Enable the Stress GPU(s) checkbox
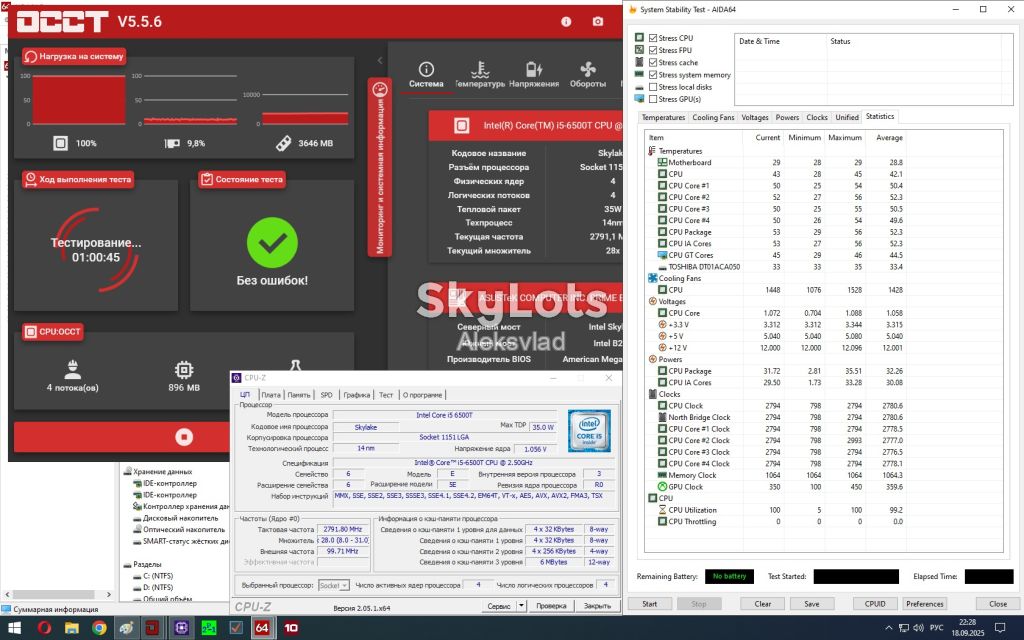The image size is (1024, 640). pos(652,99)
